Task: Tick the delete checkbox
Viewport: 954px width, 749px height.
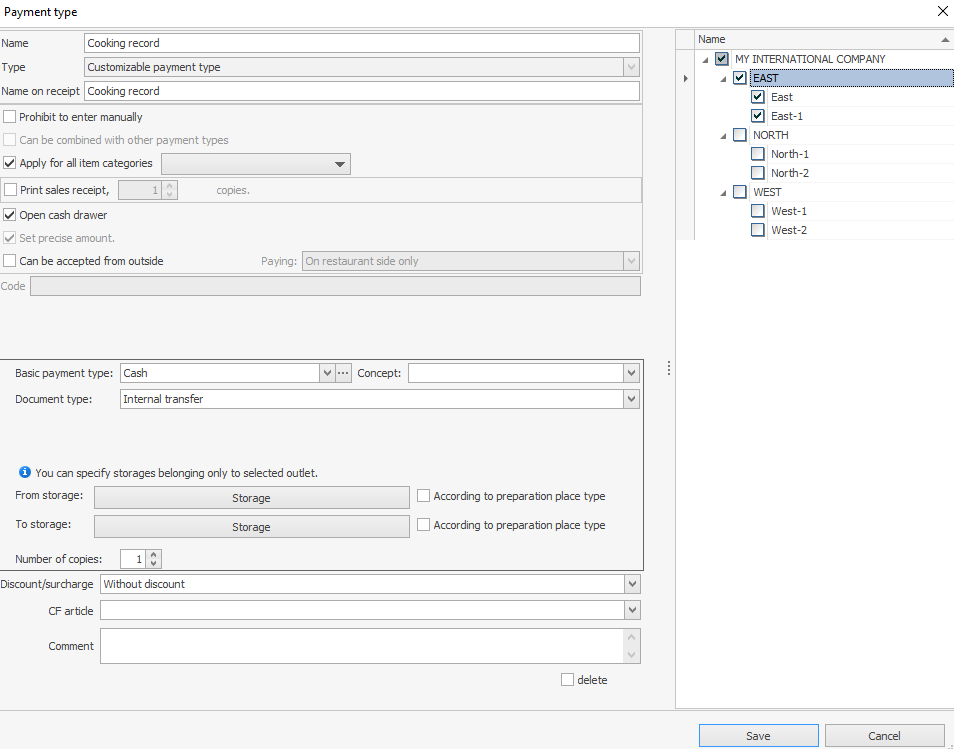Action: click(568, 680)
